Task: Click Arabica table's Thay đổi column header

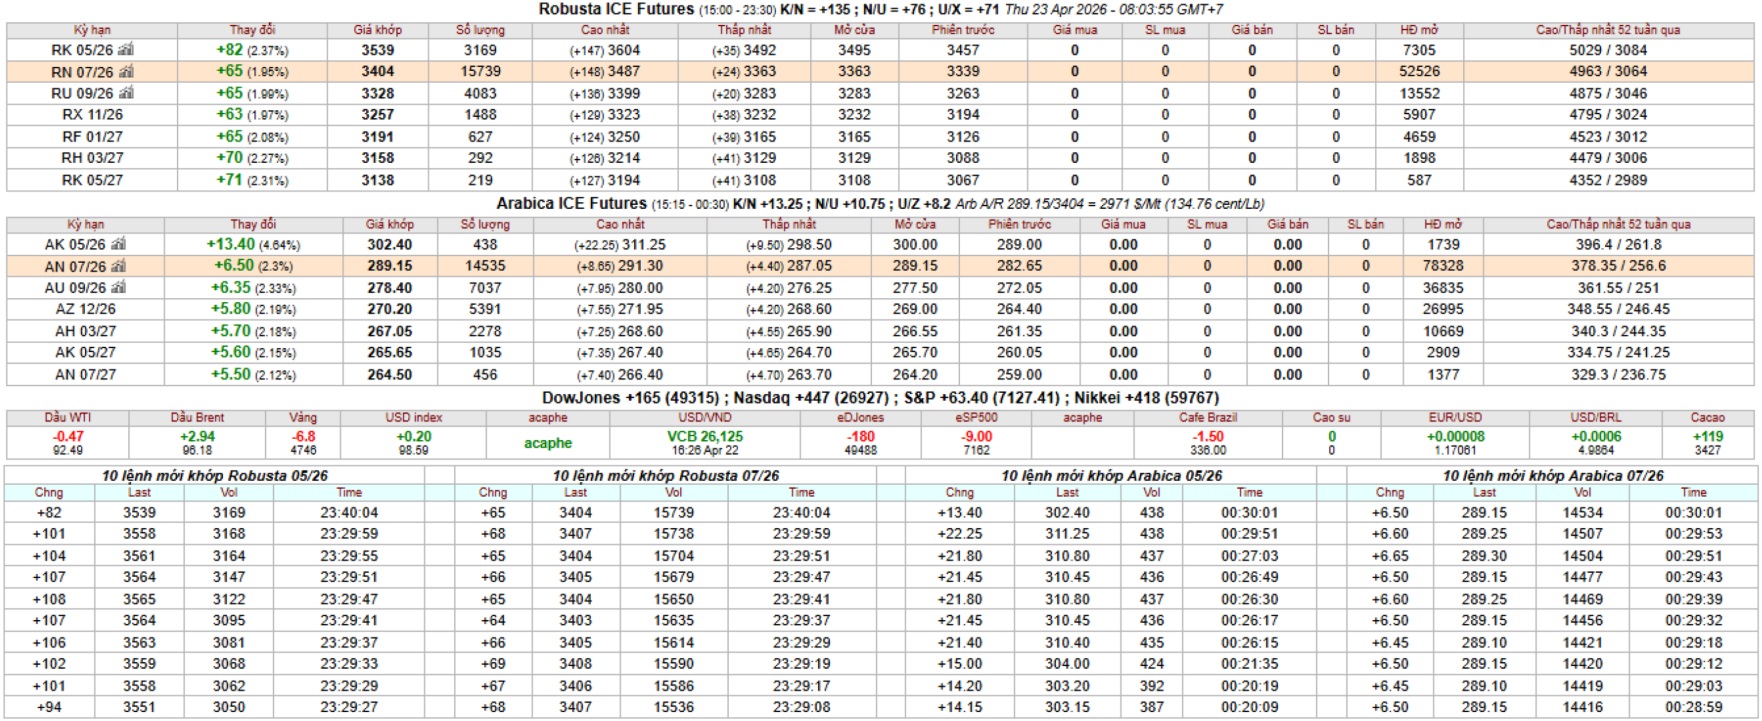Action: click(253, 225)
